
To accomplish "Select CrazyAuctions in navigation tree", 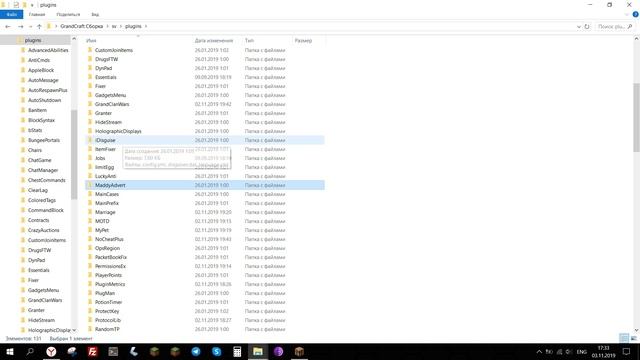I will pyautogui.click(x=44, y=230).
